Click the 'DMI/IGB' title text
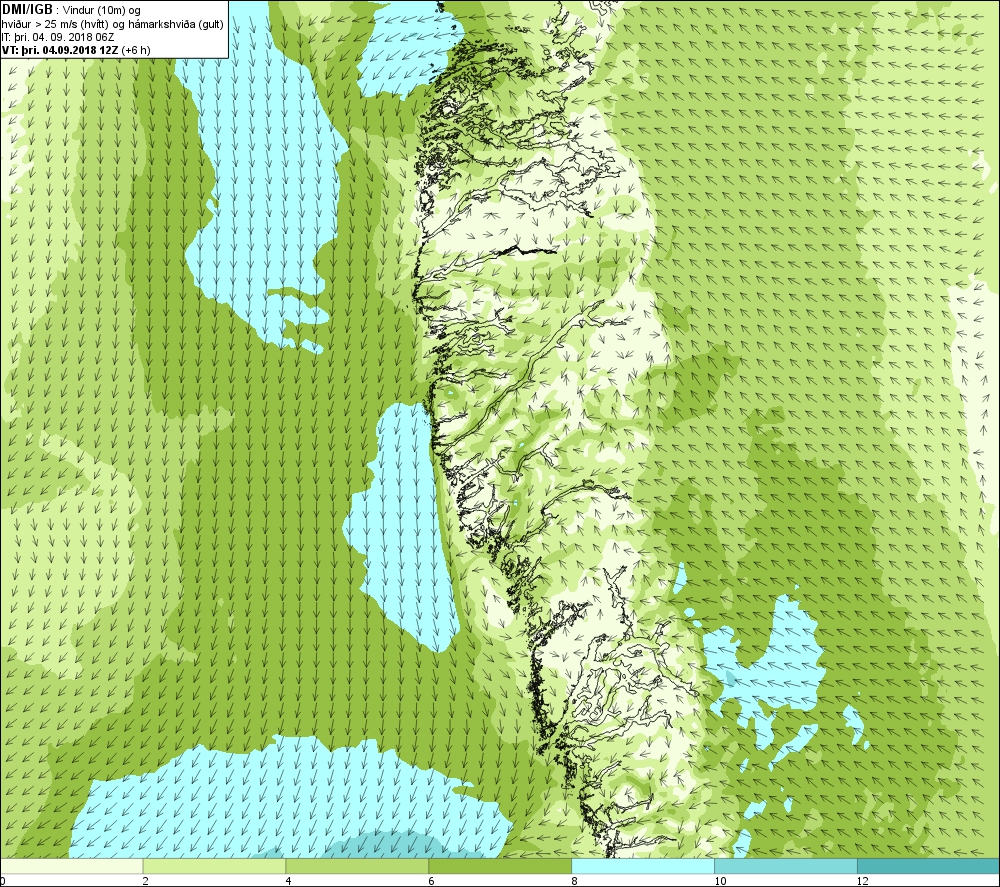Screen dimensions: 1000x887 click(27, 10)
